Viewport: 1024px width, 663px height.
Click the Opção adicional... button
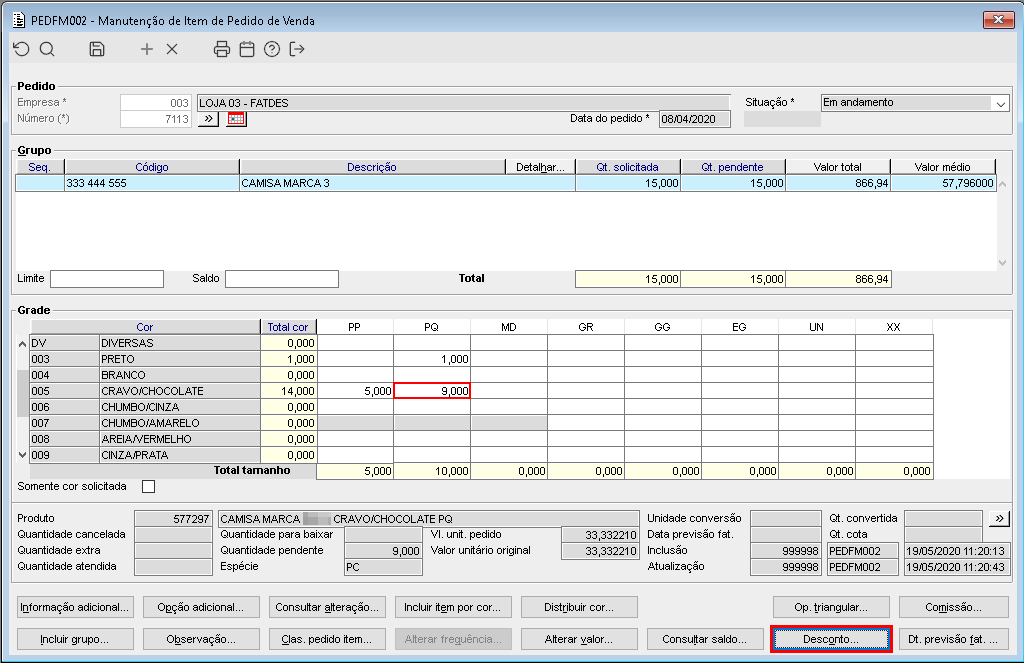coord(201,607)
